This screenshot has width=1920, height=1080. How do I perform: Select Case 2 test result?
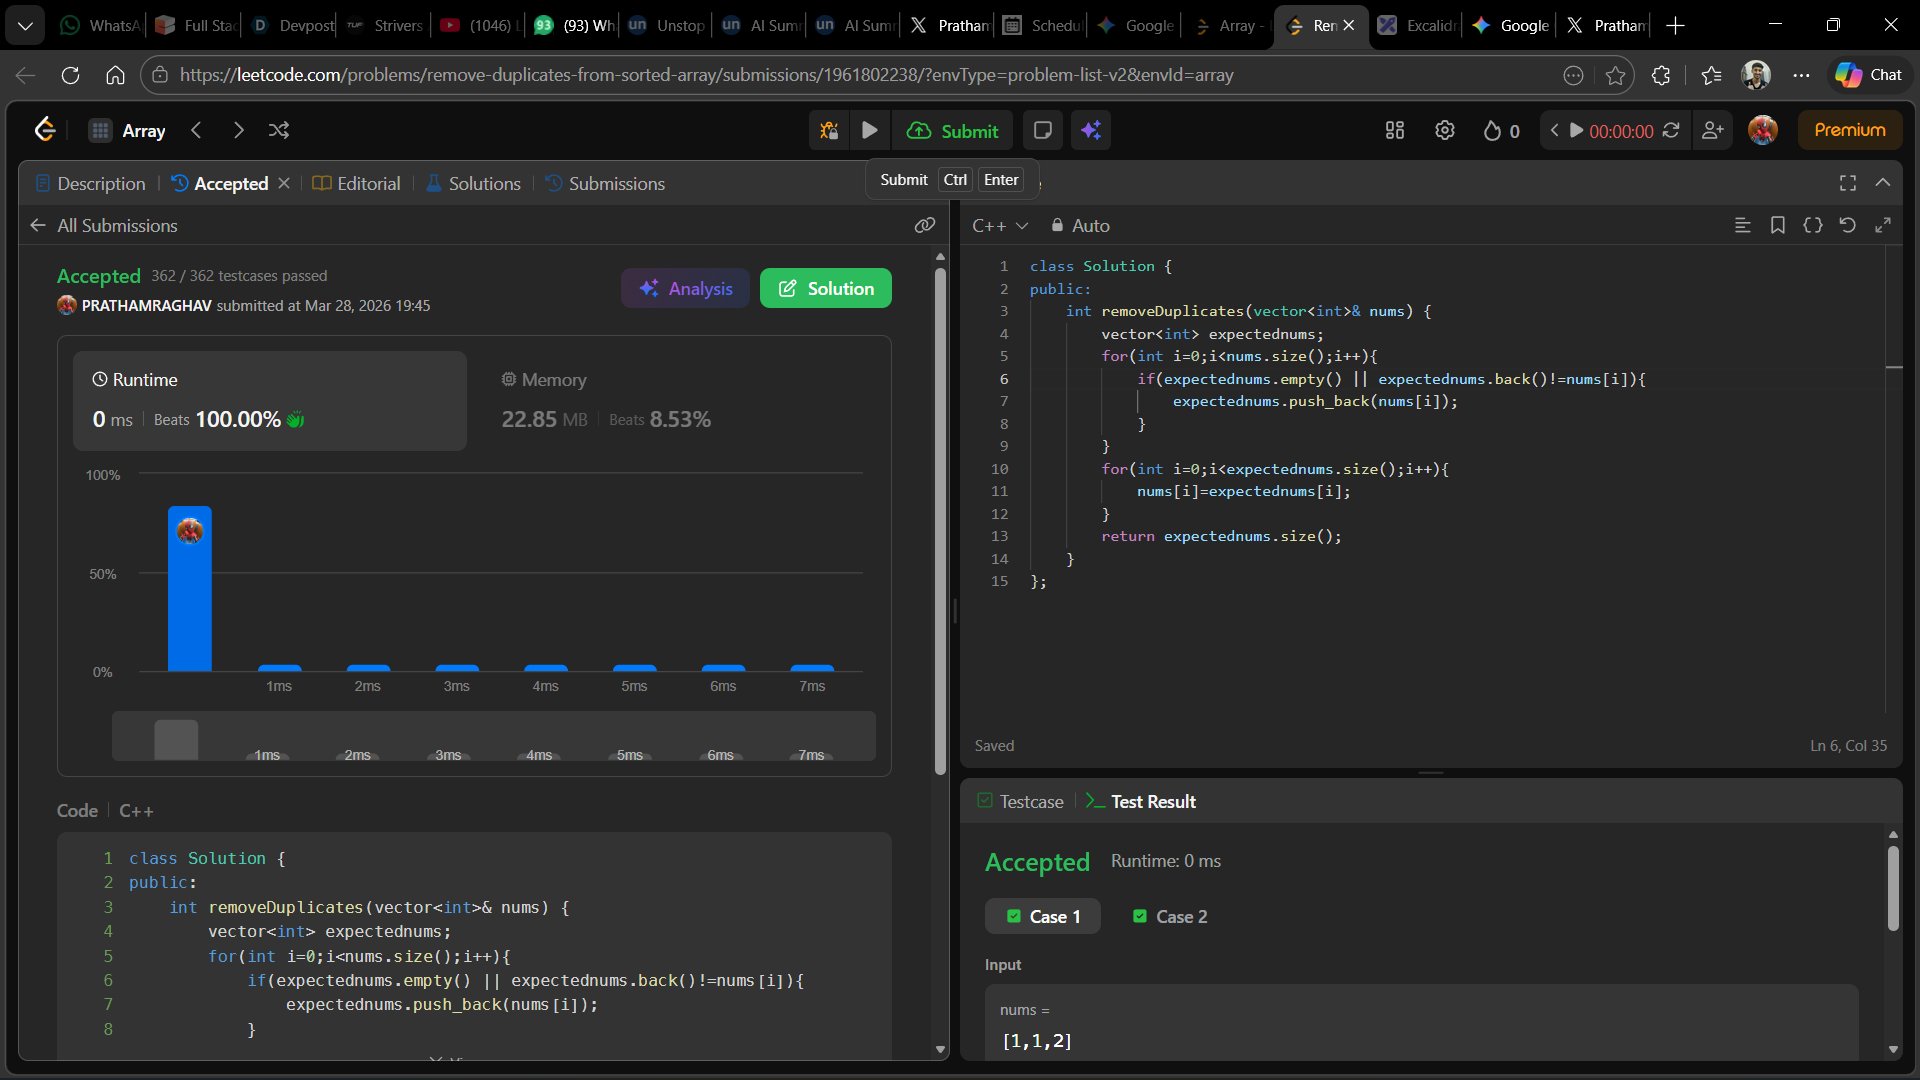(1169, 917)
